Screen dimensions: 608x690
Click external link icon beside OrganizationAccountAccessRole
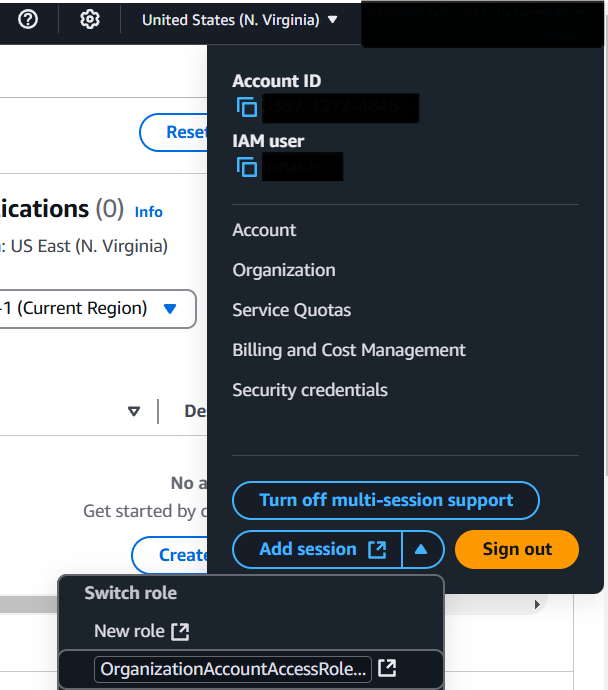(x=387, y=668)
